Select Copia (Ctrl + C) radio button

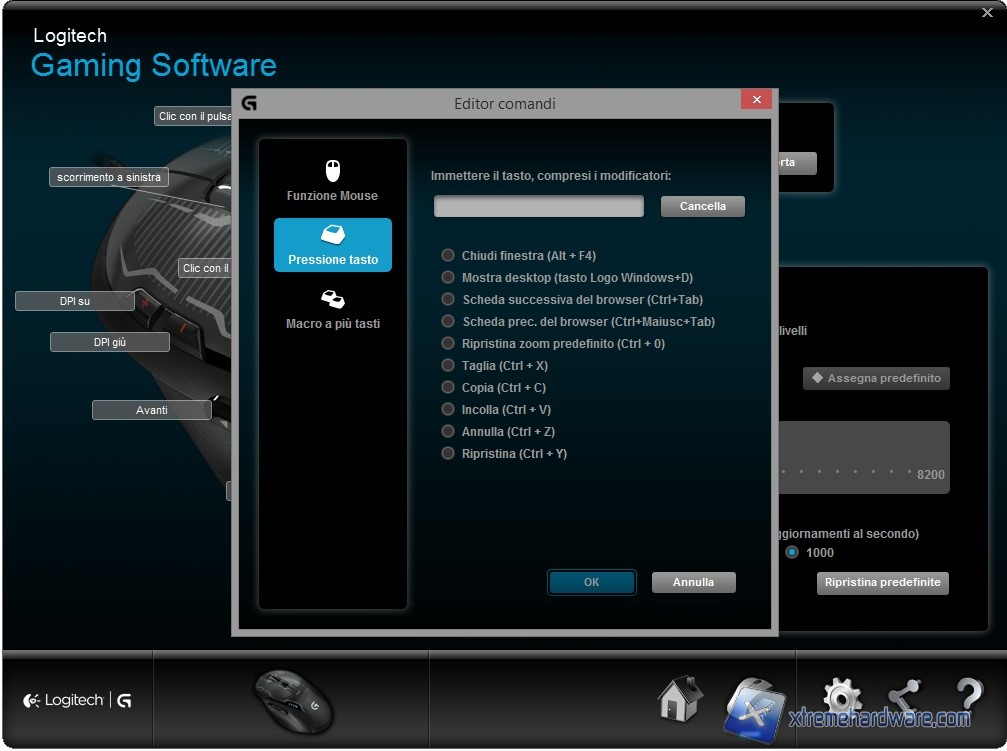click(x=448, y=388)
